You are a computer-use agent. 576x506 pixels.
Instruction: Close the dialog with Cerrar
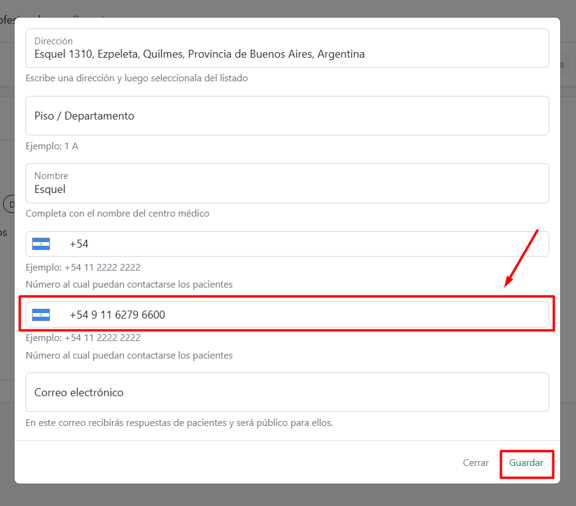tap(476, 463)
